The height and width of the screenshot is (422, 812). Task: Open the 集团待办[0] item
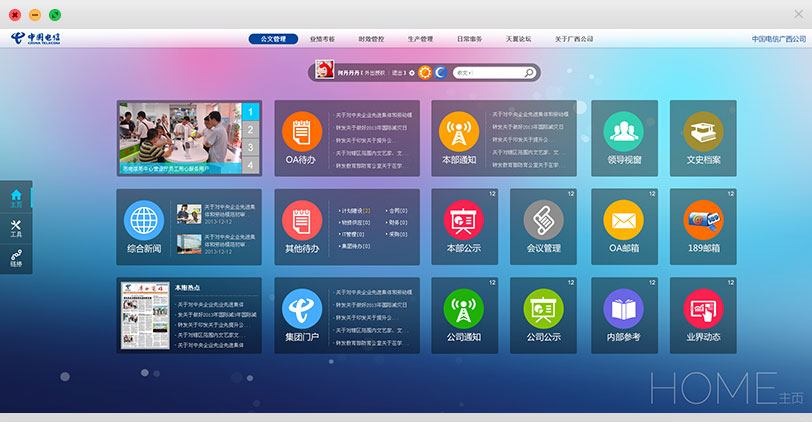[x=355, y=246]
